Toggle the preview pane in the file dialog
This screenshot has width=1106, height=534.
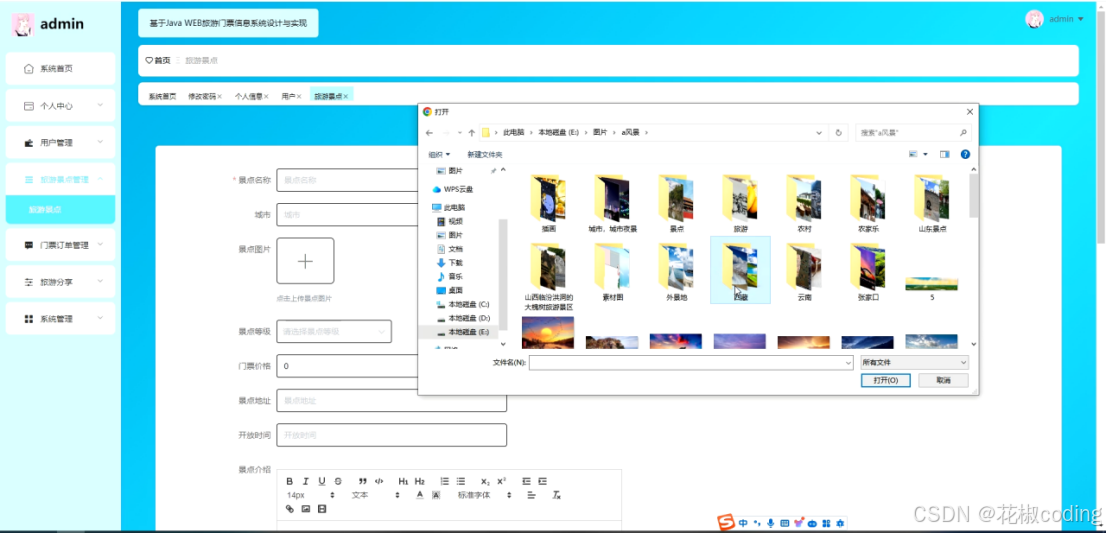944,154
